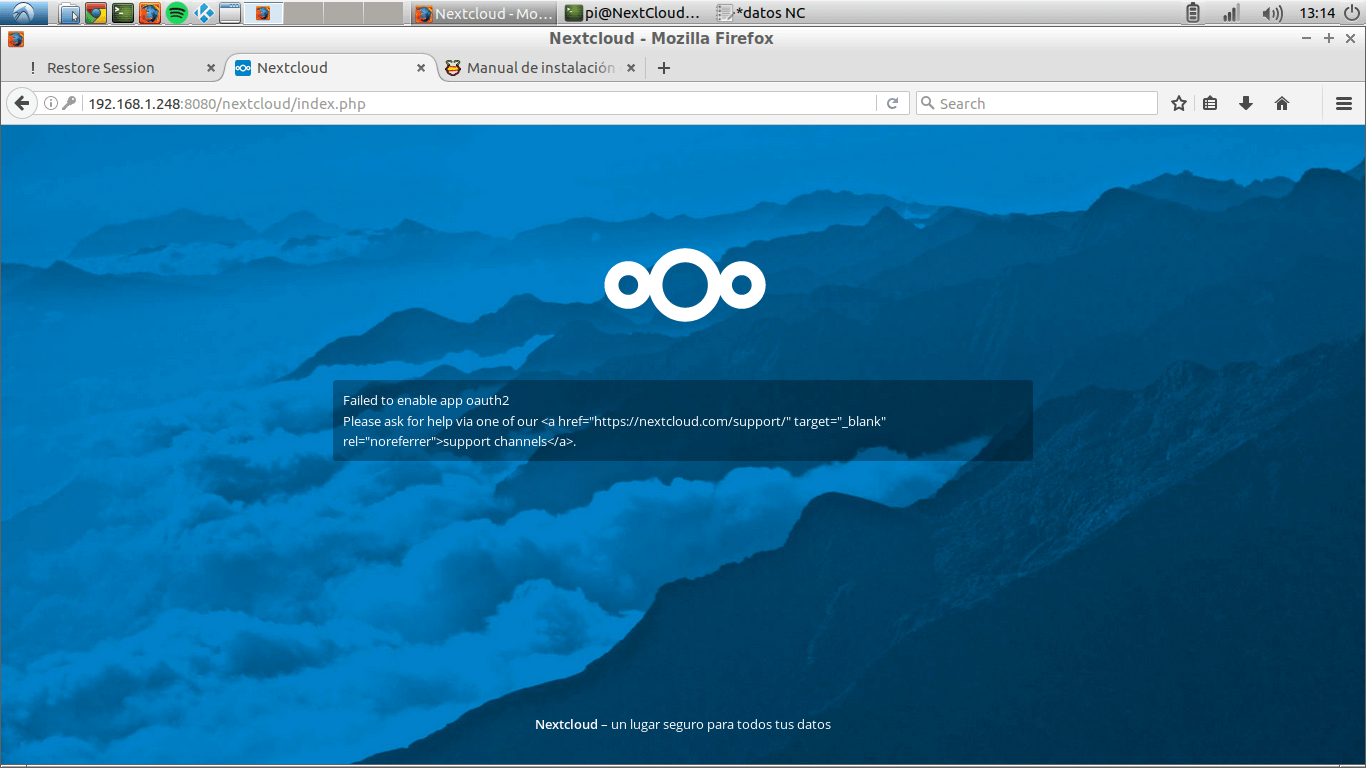Switch to Manual de instalación tab
This screenshot has height=768, width=1366.
click(540, 68)
